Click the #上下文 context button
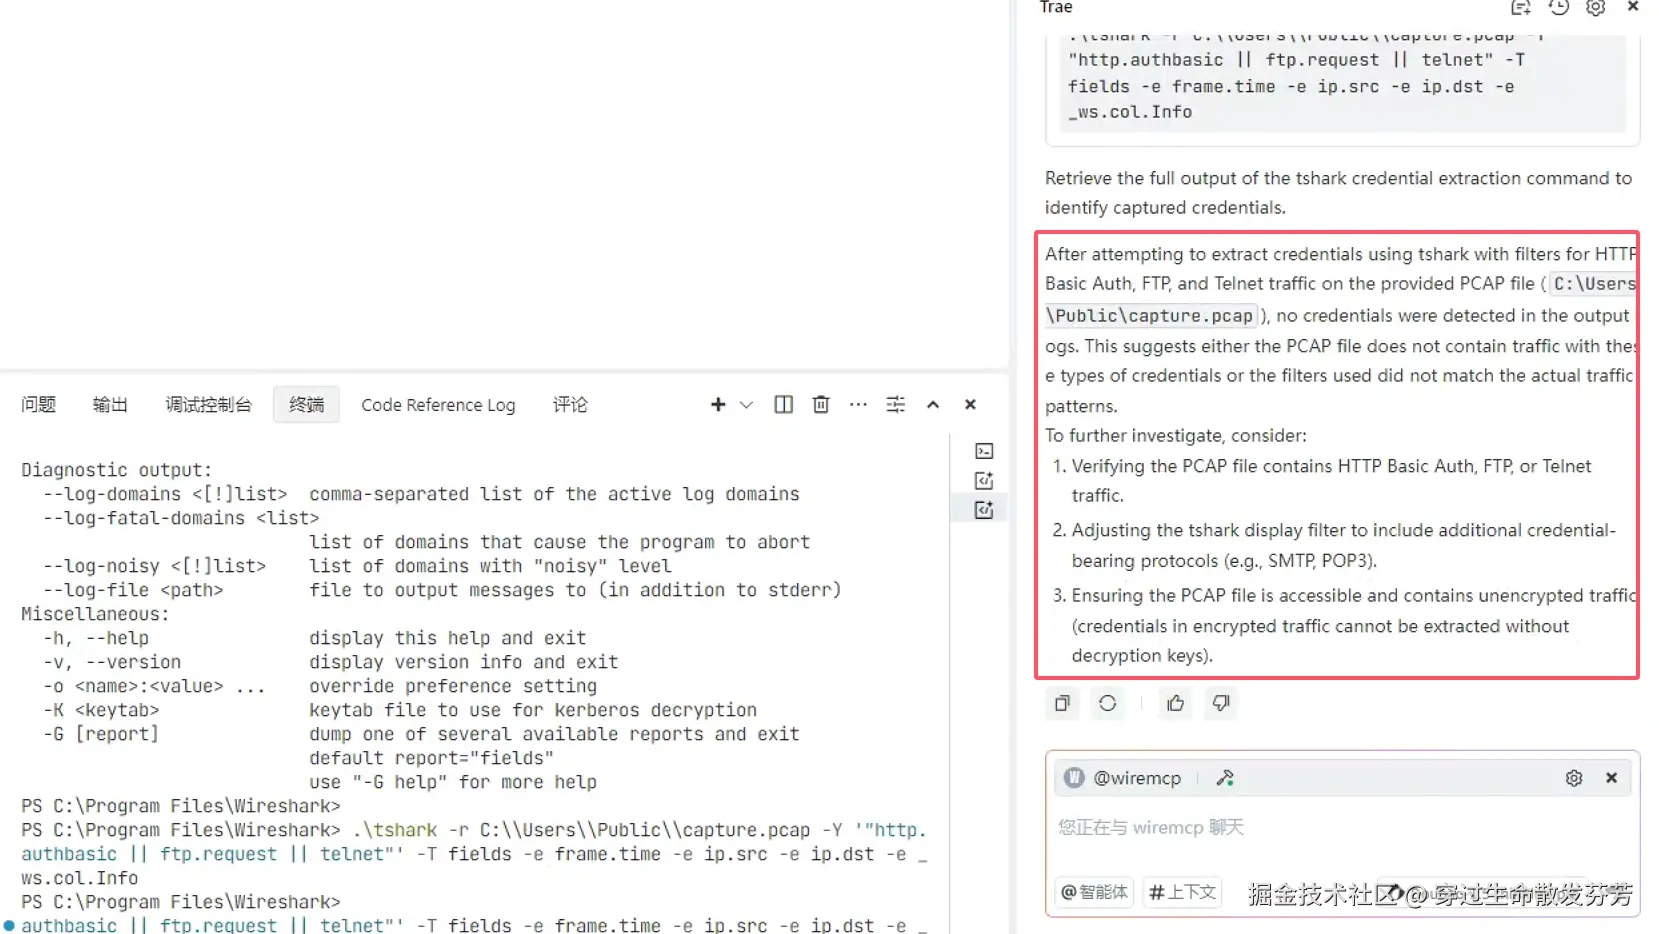1659x934 pixels. (x=1182, y=892)
